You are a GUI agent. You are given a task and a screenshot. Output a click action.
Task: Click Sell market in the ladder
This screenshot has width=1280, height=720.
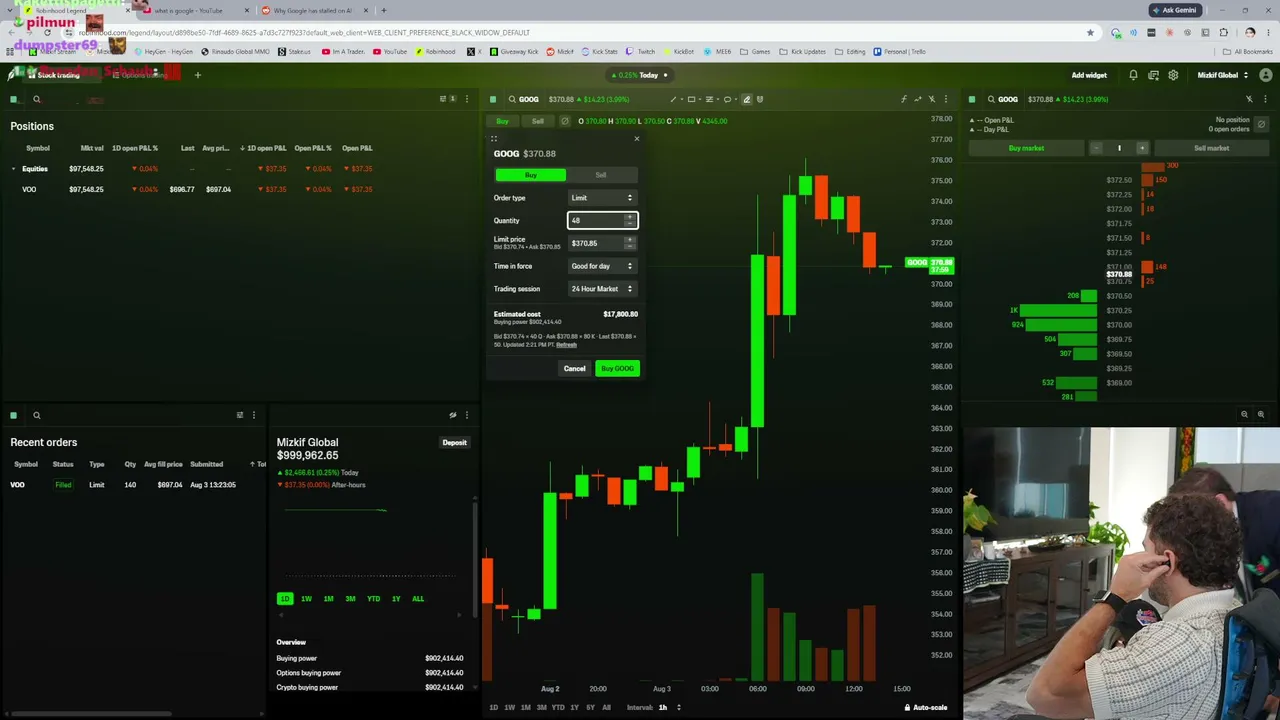[x=1211, y=148]
